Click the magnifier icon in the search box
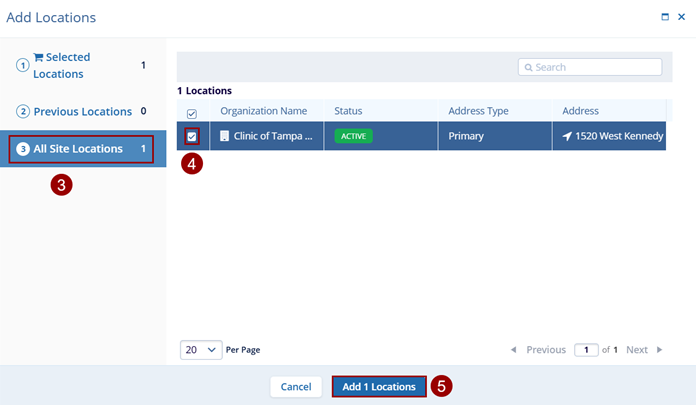The height and width of the screenshot is (405, 696). tap(528, 67)
